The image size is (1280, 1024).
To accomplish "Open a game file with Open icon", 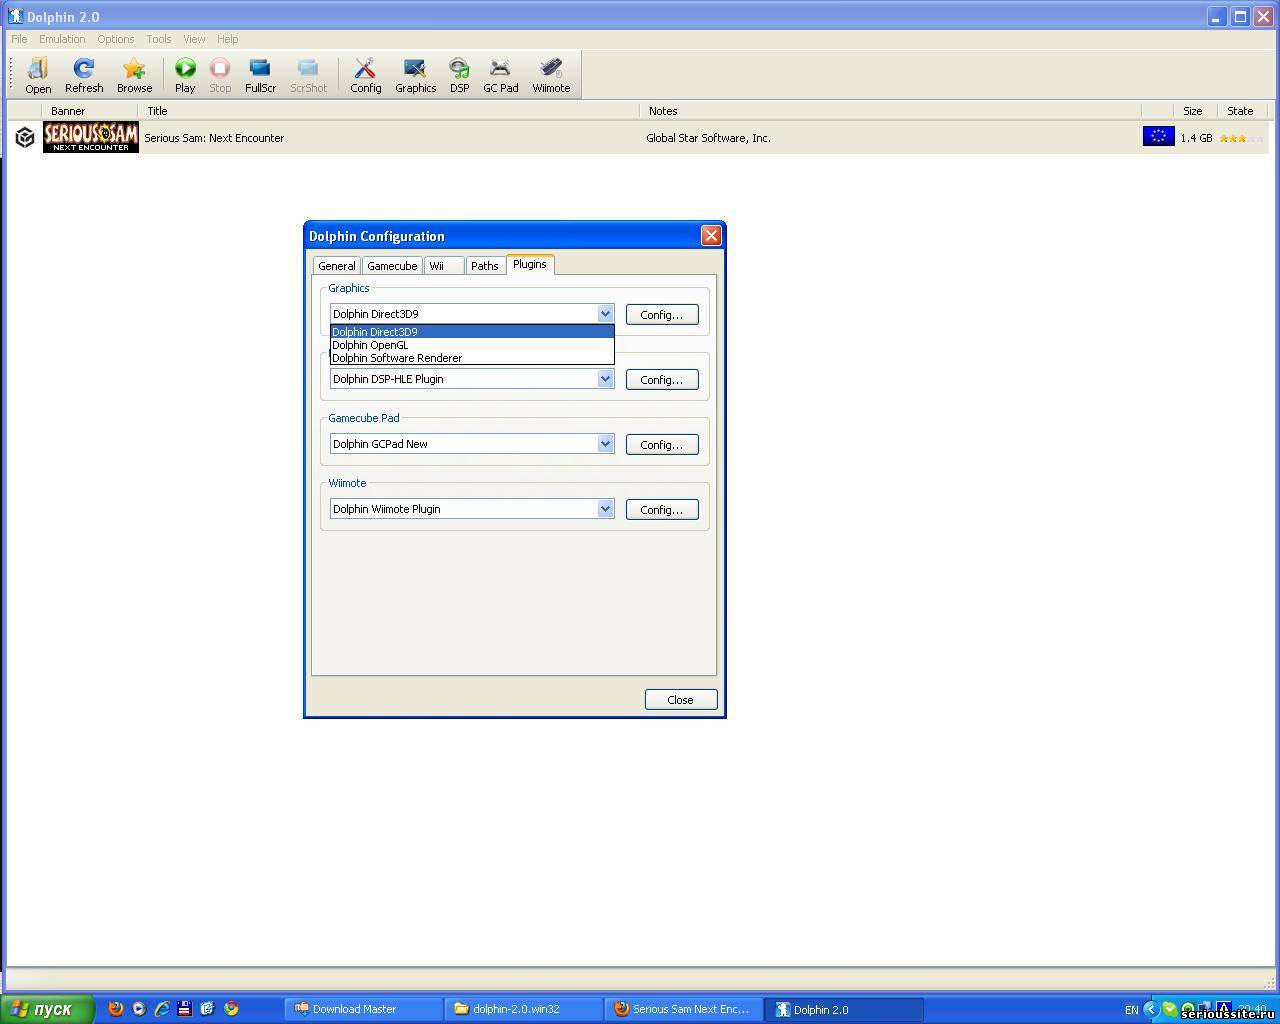I will 38,75.
